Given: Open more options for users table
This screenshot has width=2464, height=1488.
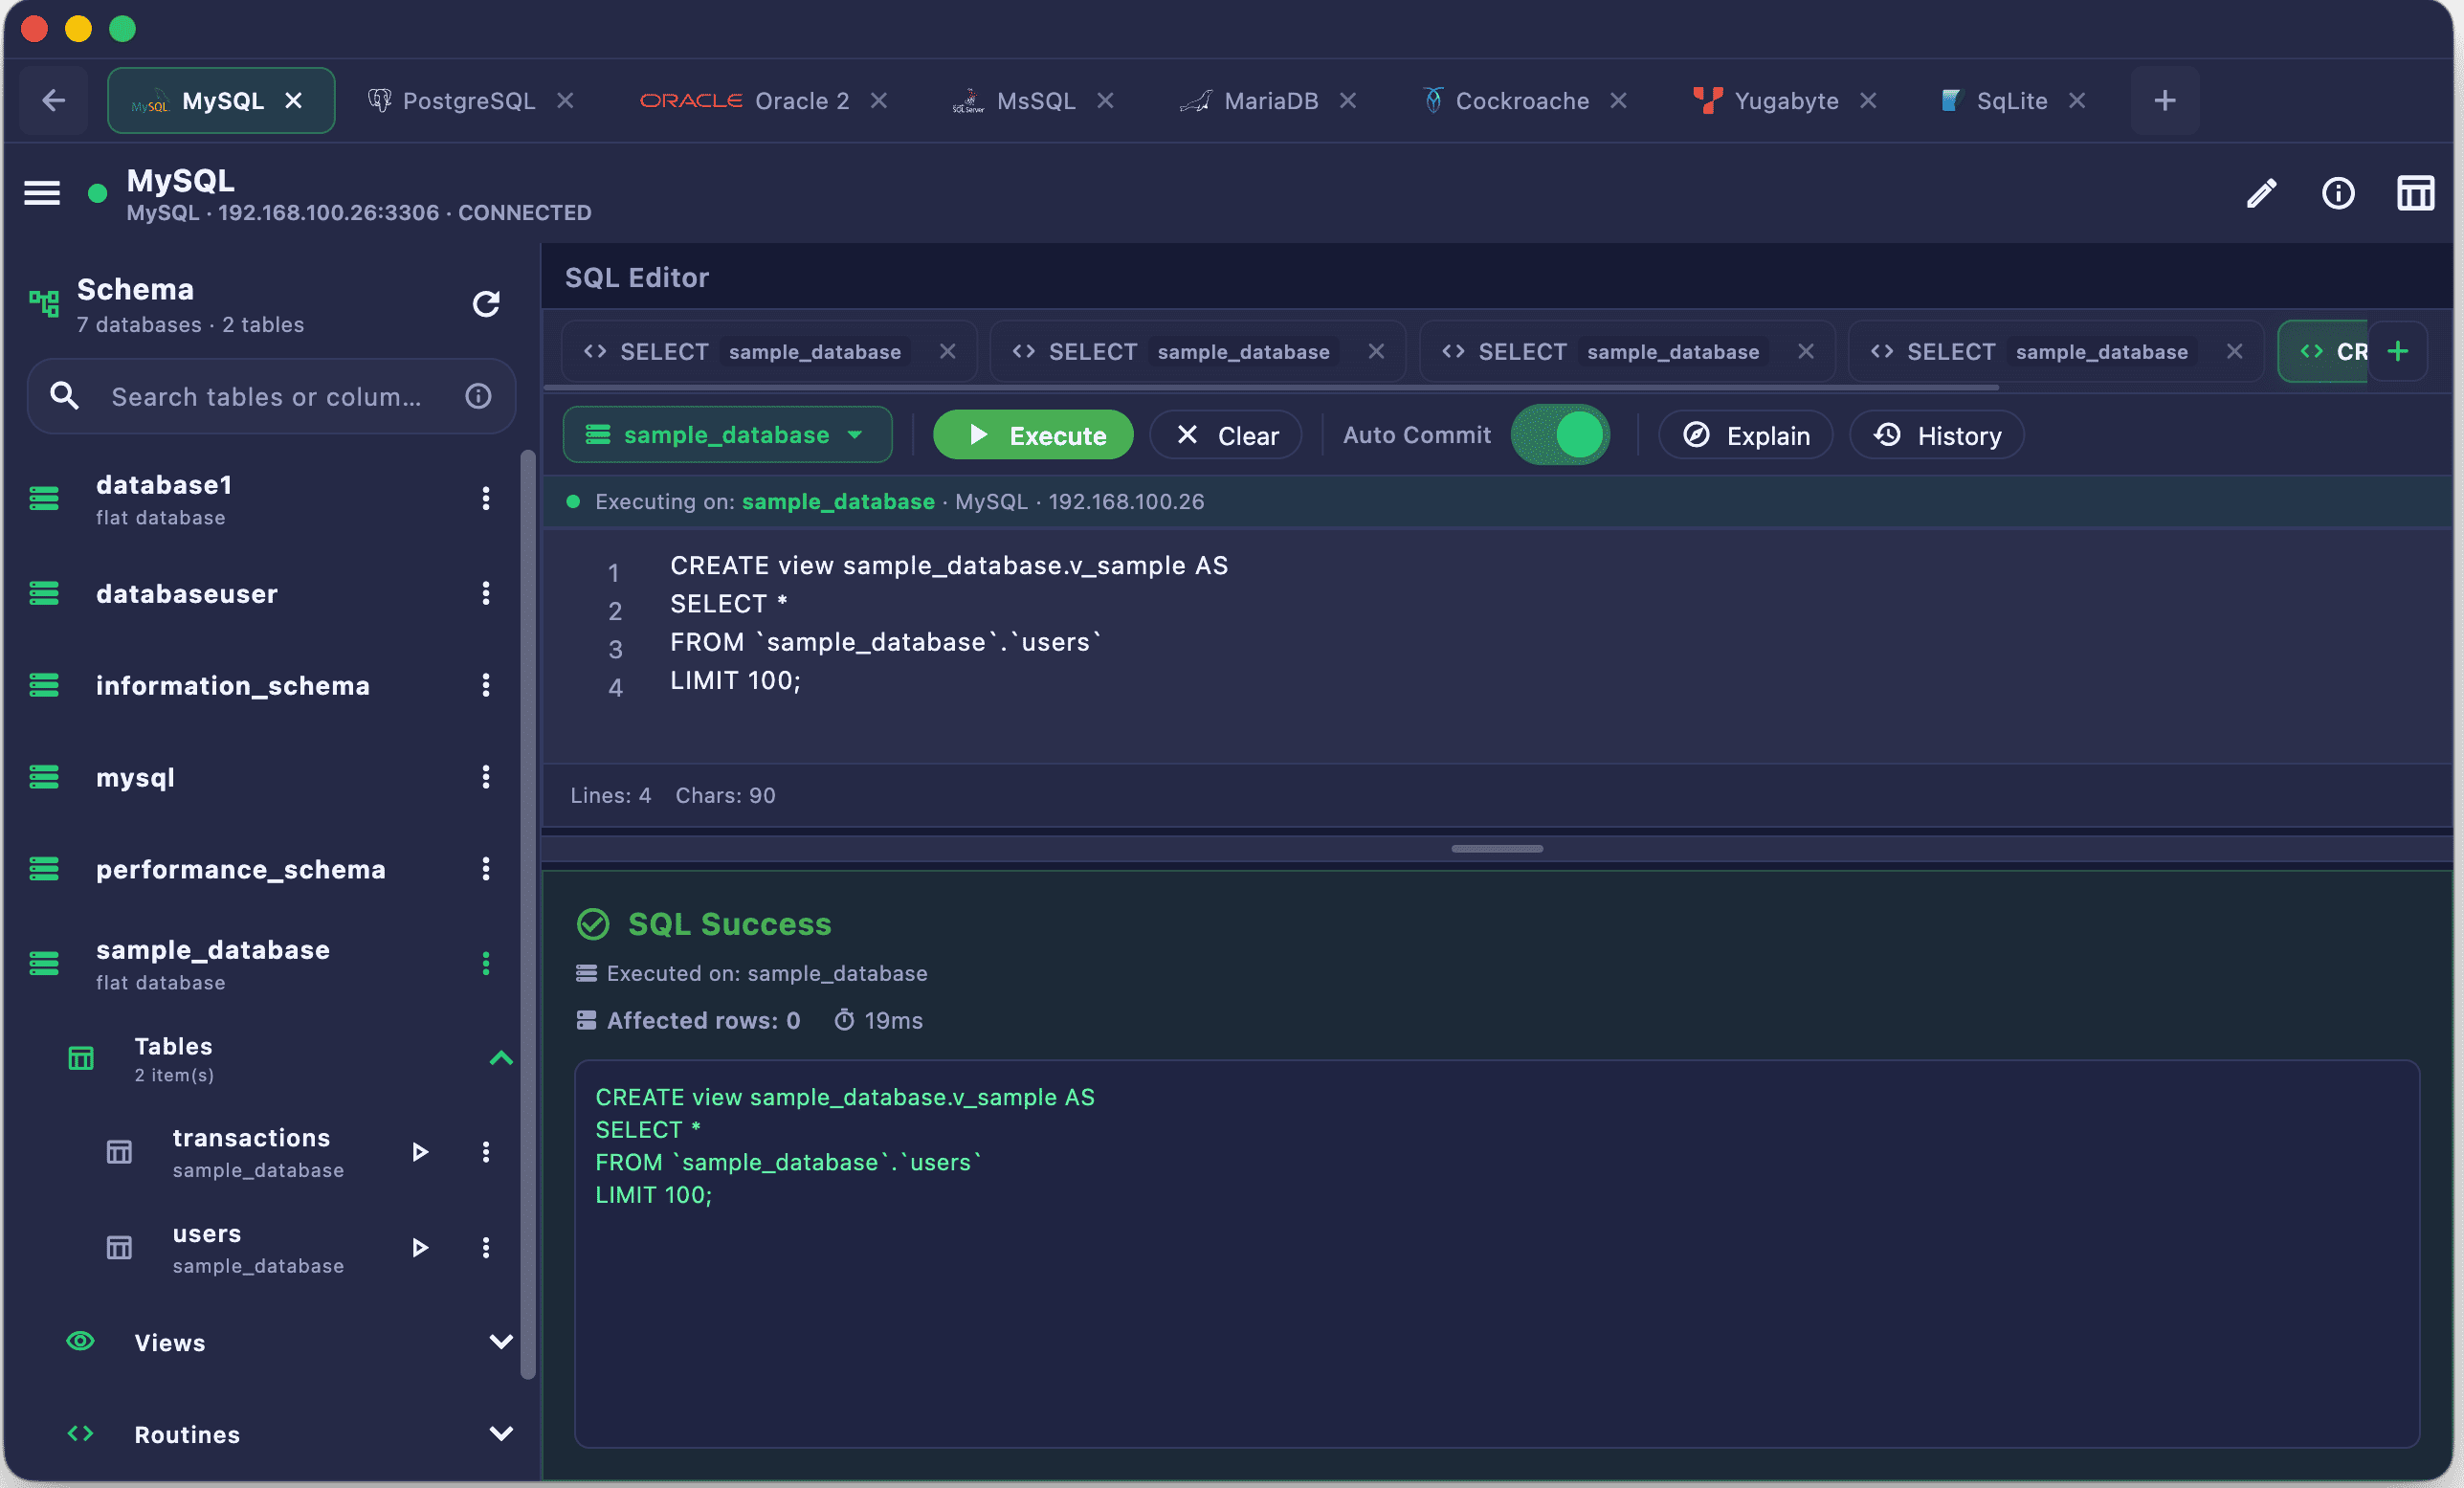Looking at the screenshot, I should pyautogui.click(x=486, y=1248).
